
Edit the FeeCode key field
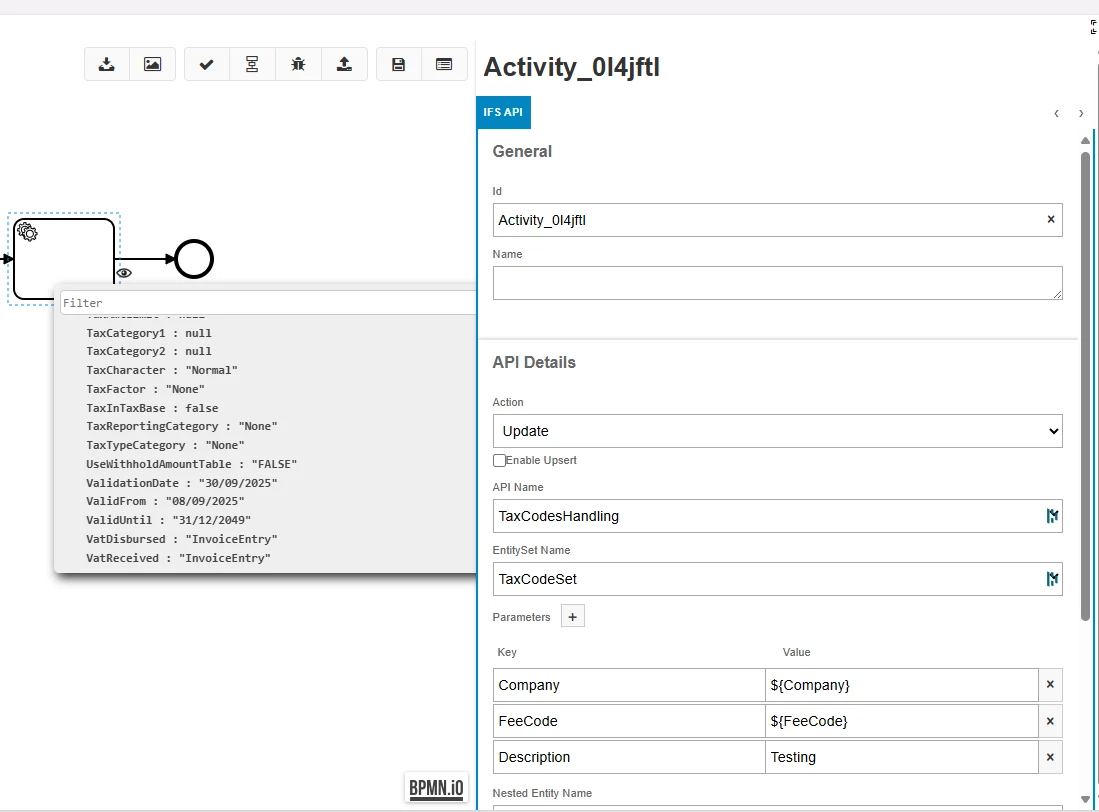coord(629,721)
